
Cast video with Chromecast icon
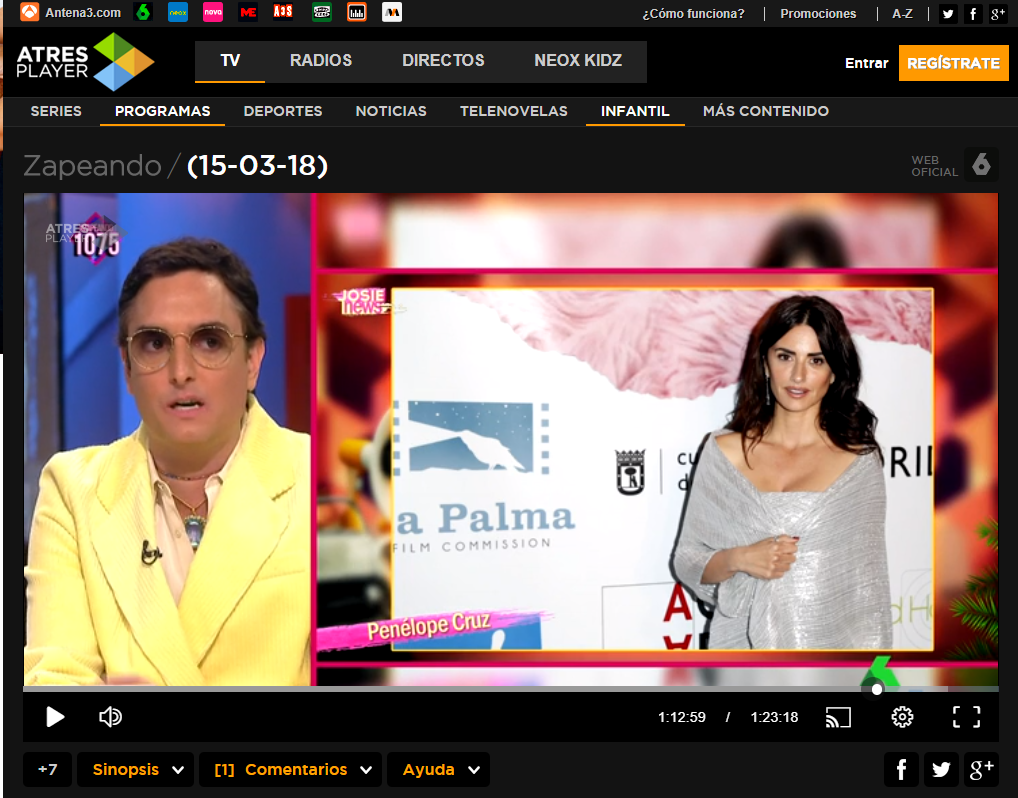838,717
